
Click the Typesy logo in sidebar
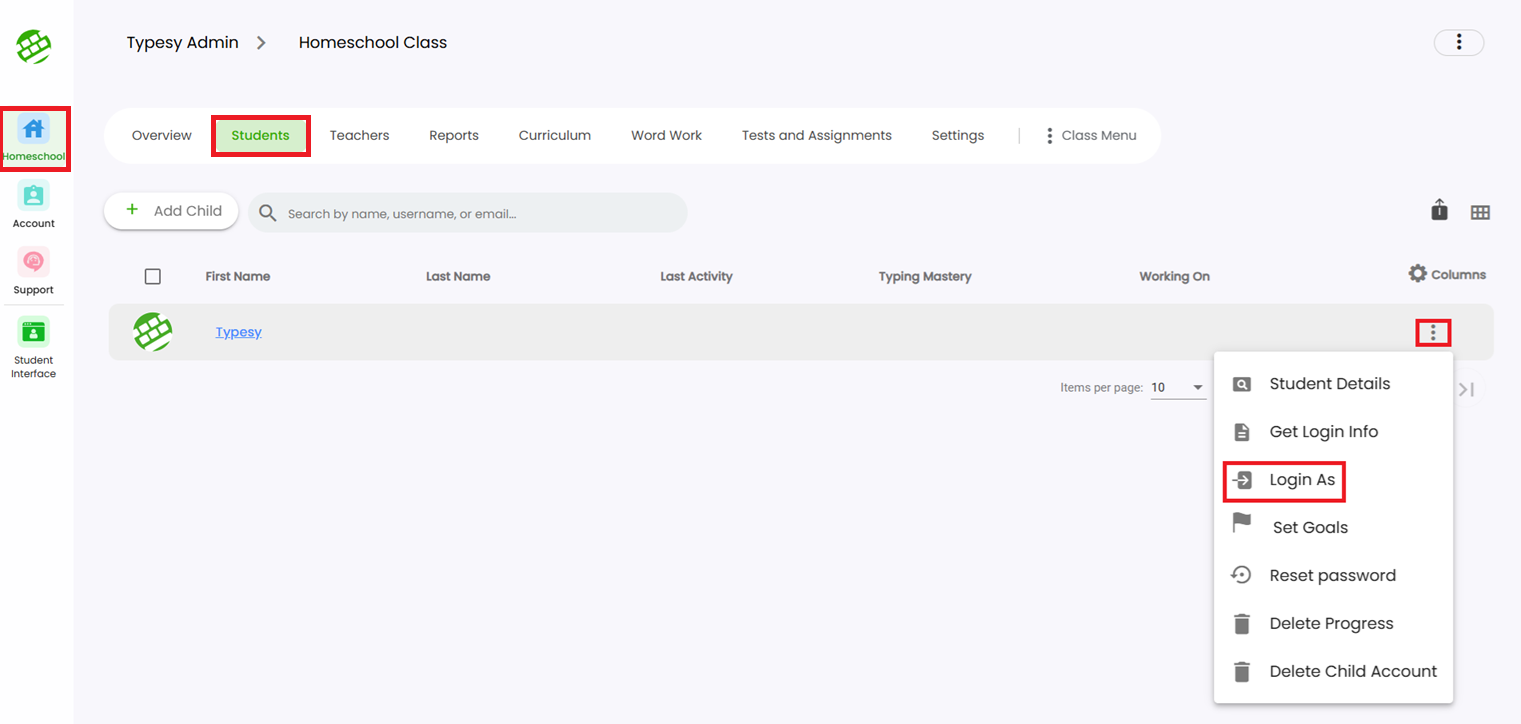point(34,46)
